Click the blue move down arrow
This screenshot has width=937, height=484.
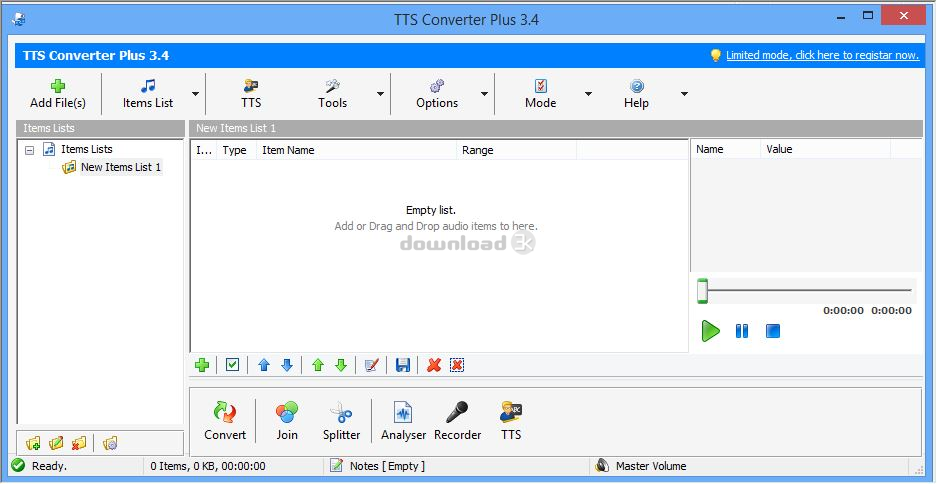coord(287,365)
